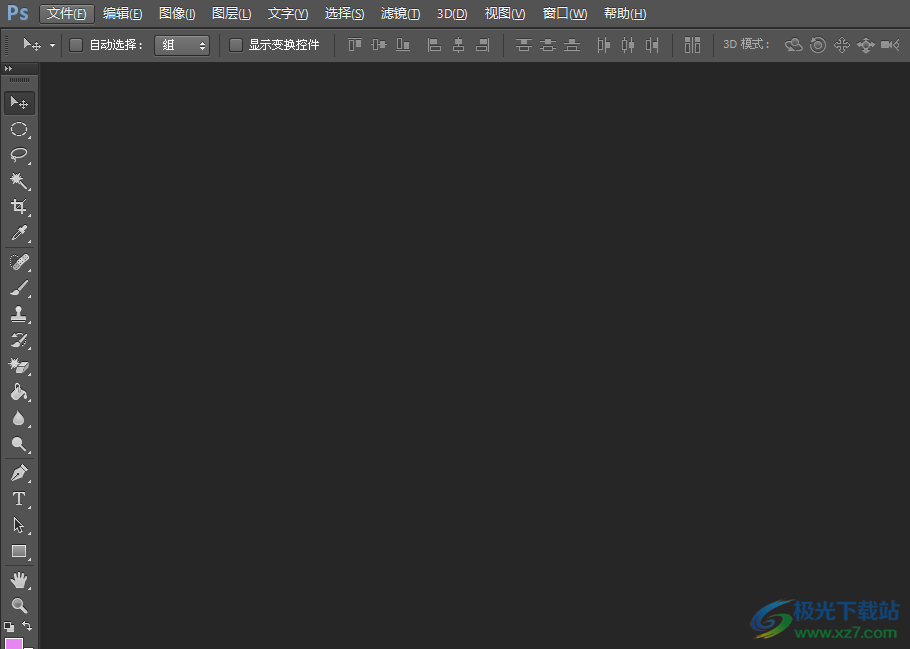Screen dimensions: 910x649
Task: Select the Spot Healing Brush tool
Action: [19, 262]
